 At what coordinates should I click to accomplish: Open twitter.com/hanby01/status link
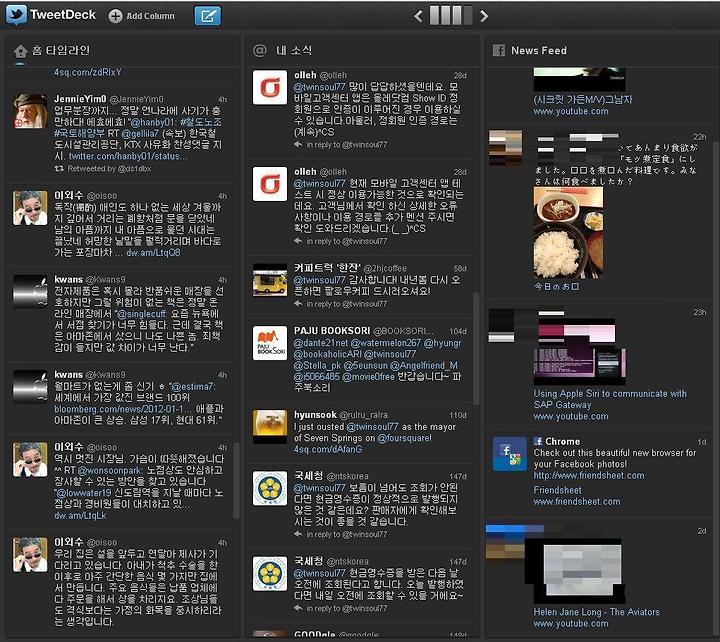tap(128, 157)
